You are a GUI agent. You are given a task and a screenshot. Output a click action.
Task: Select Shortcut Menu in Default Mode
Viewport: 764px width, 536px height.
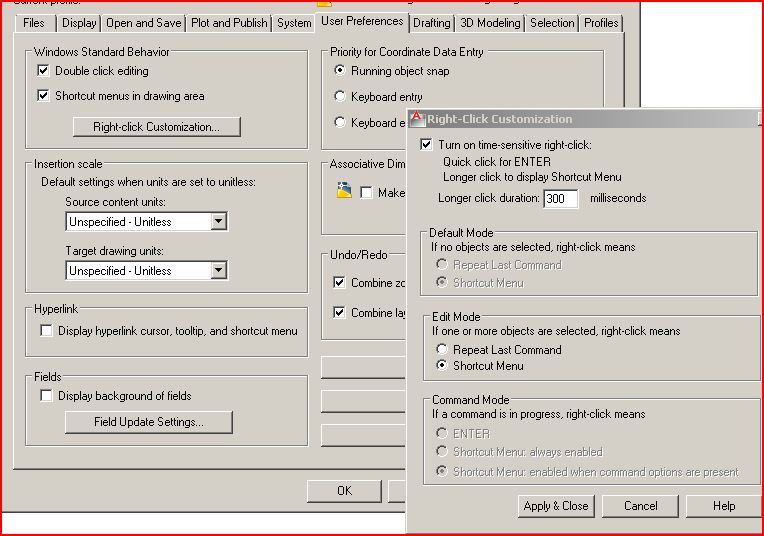pyautogui.click(x=441, y=282)
